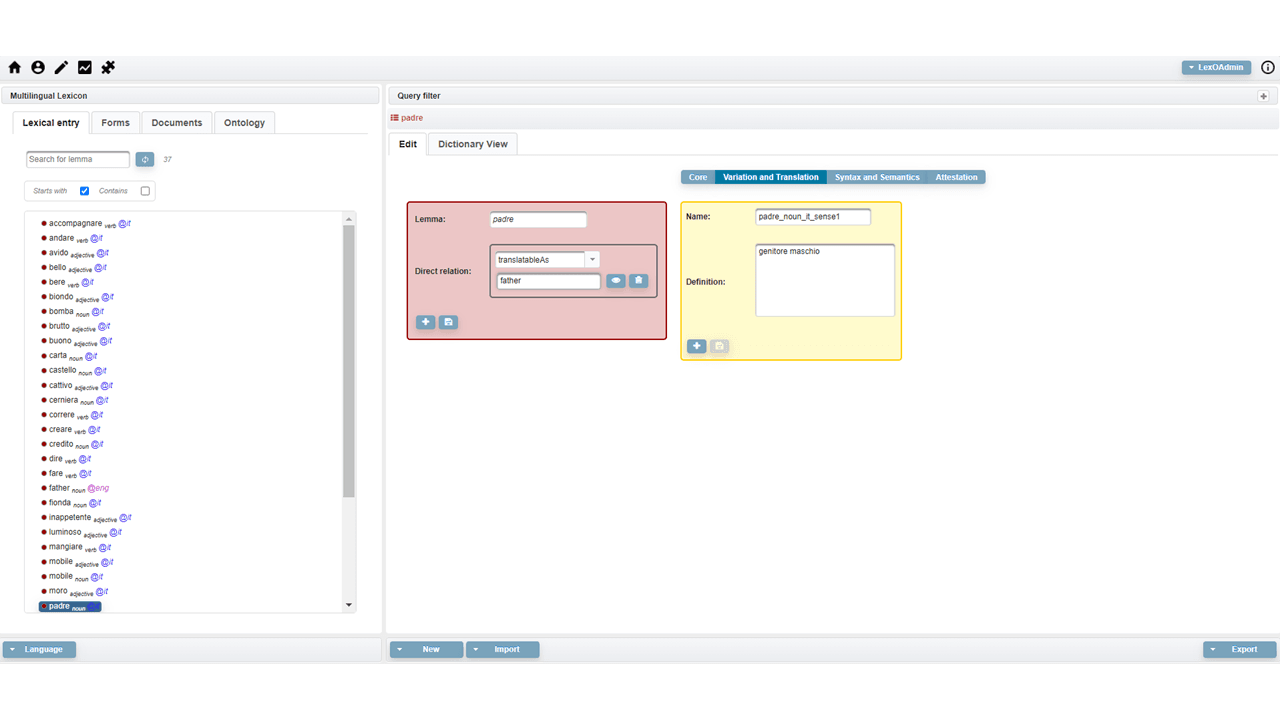Screen dimensions: 1280x720
Task: Open the Ontology tab
Action: 244,123
